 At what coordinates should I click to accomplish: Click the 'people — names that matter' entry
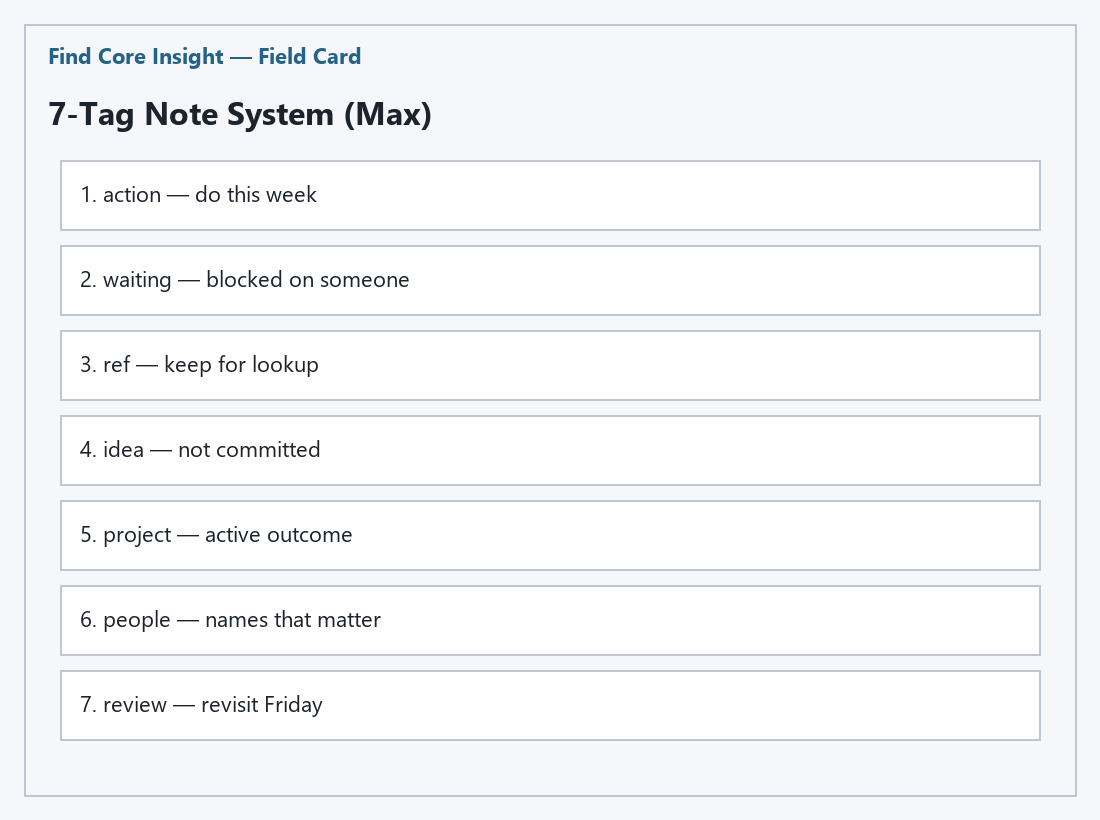click(550, 620)
